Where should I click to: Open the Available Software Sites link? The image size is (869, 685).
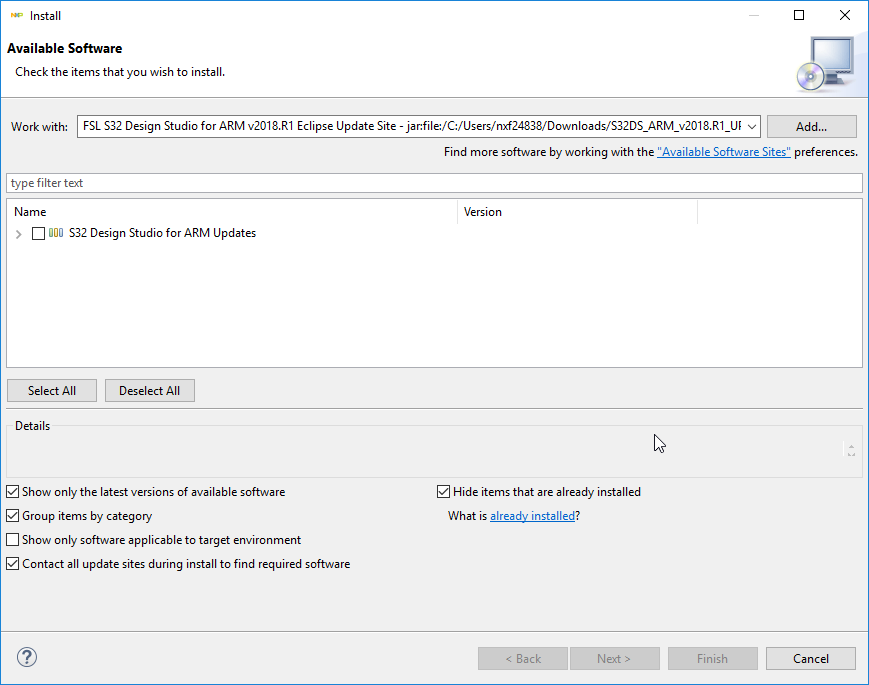724,152
